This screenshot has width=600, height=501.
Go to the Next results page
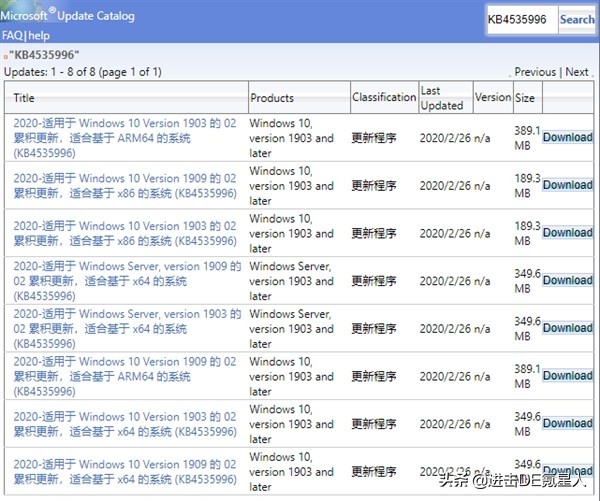(x=577, y=72)
